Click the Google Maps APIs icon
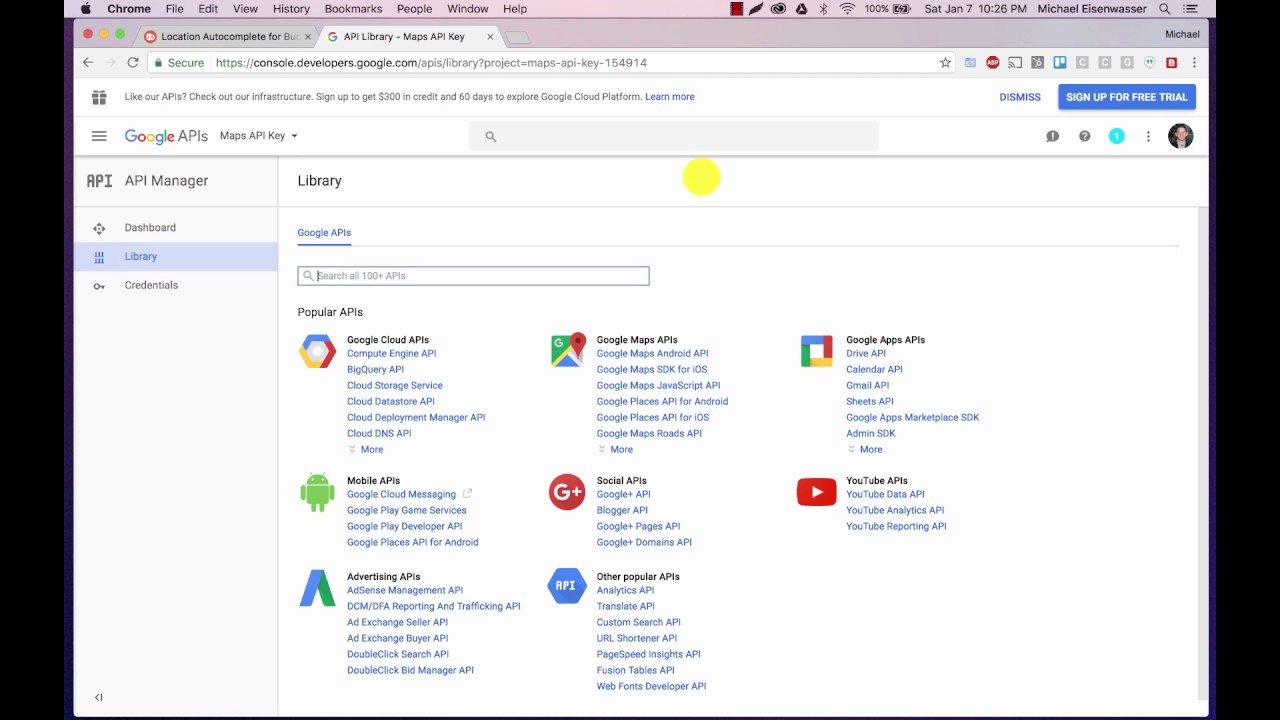 pyautogui.click(x=567, y=351)
